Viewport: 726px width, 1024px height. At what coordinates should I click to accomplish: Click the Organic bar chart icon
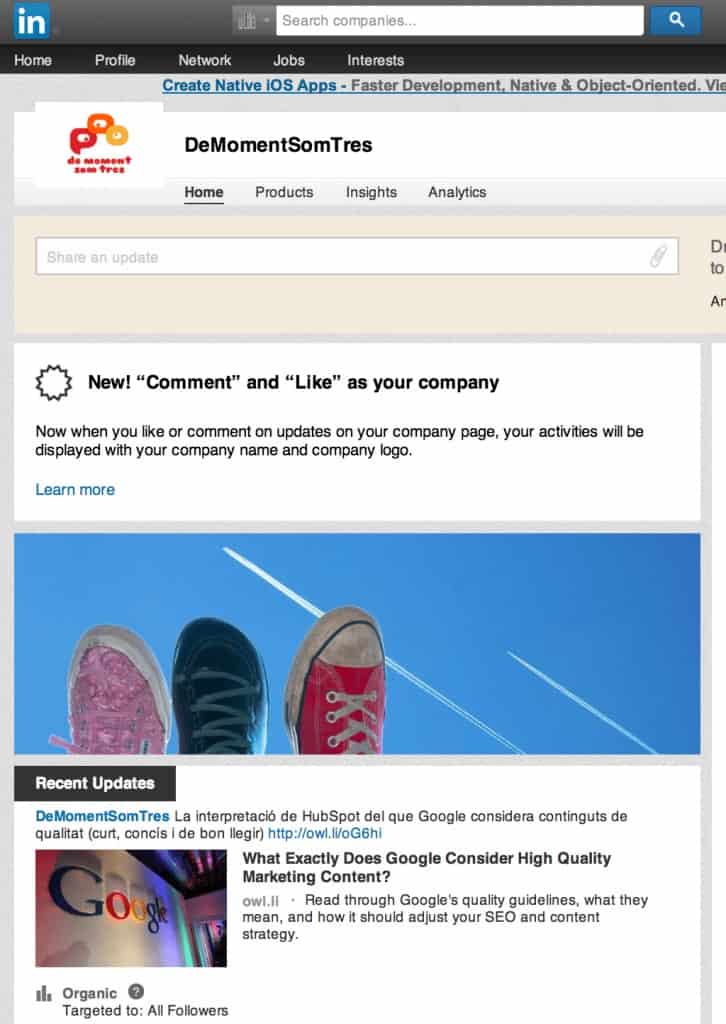pyautogui.click(x=44, y=994)
